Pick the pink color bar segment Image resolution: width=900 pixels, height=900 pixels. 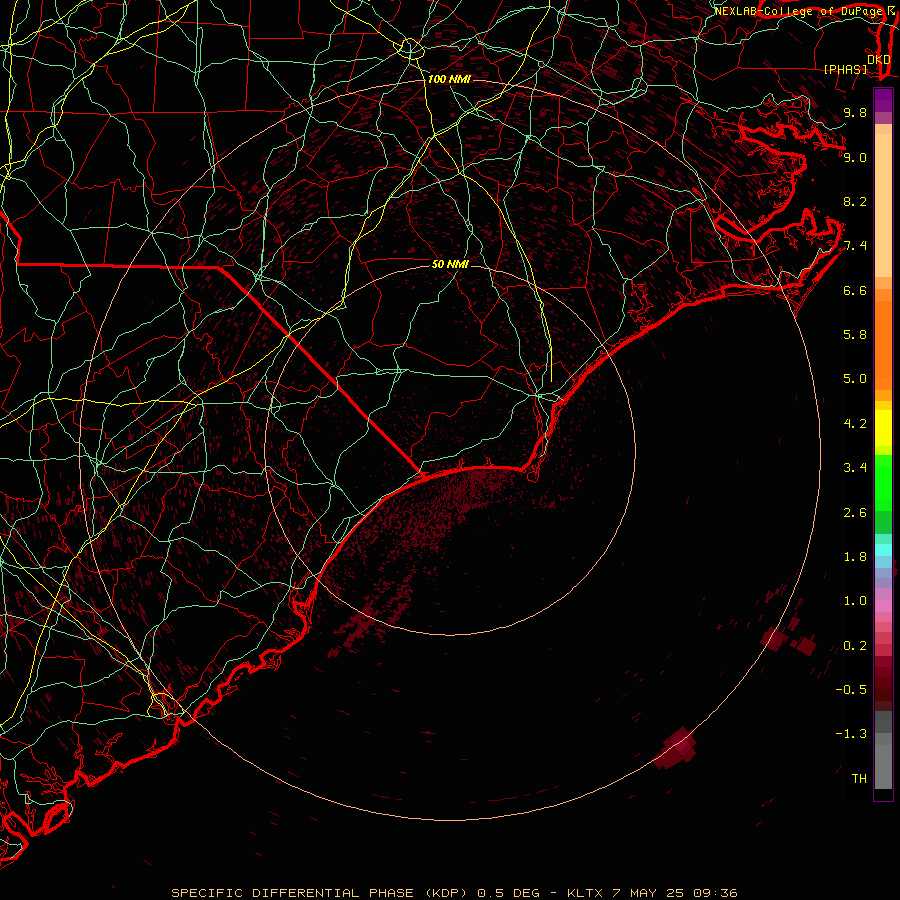tap(883, 606)
